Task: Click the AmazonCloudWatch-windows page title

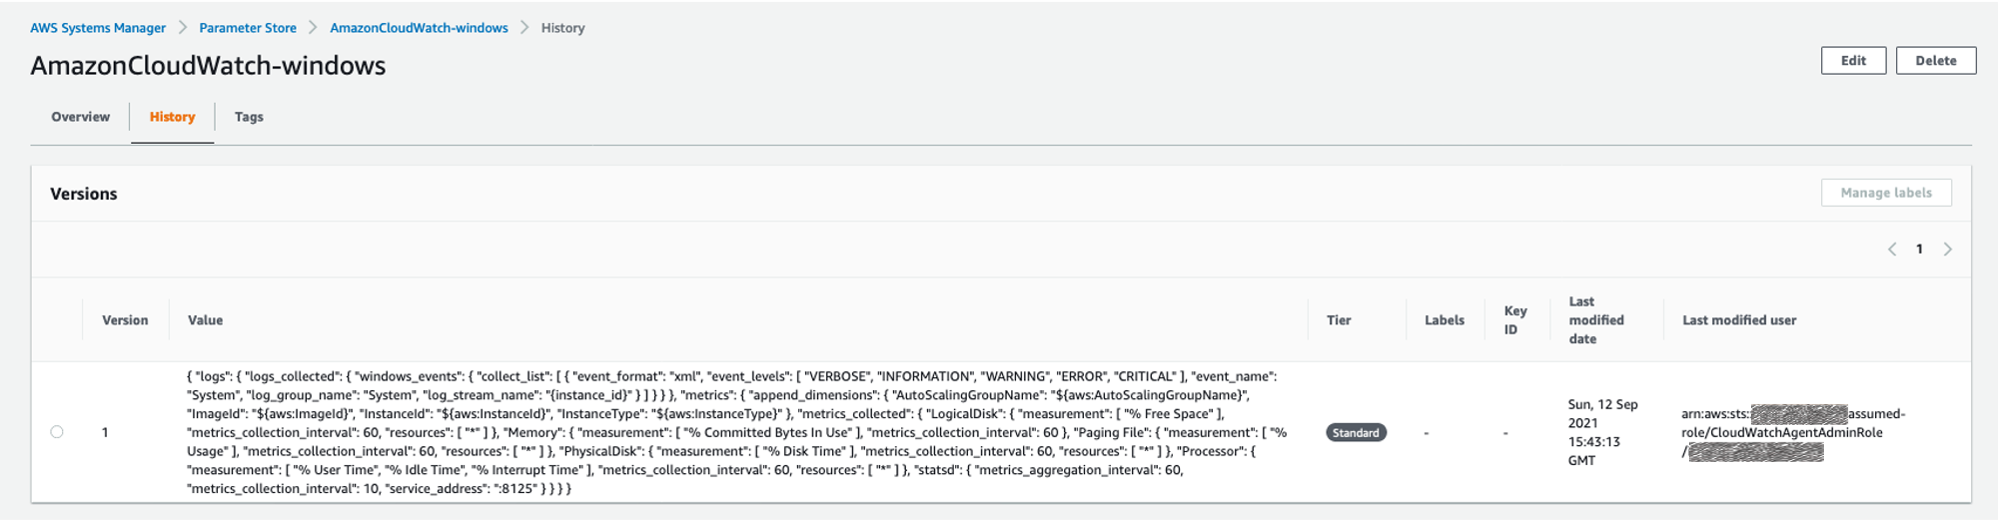Action: [x=208, y=65]
